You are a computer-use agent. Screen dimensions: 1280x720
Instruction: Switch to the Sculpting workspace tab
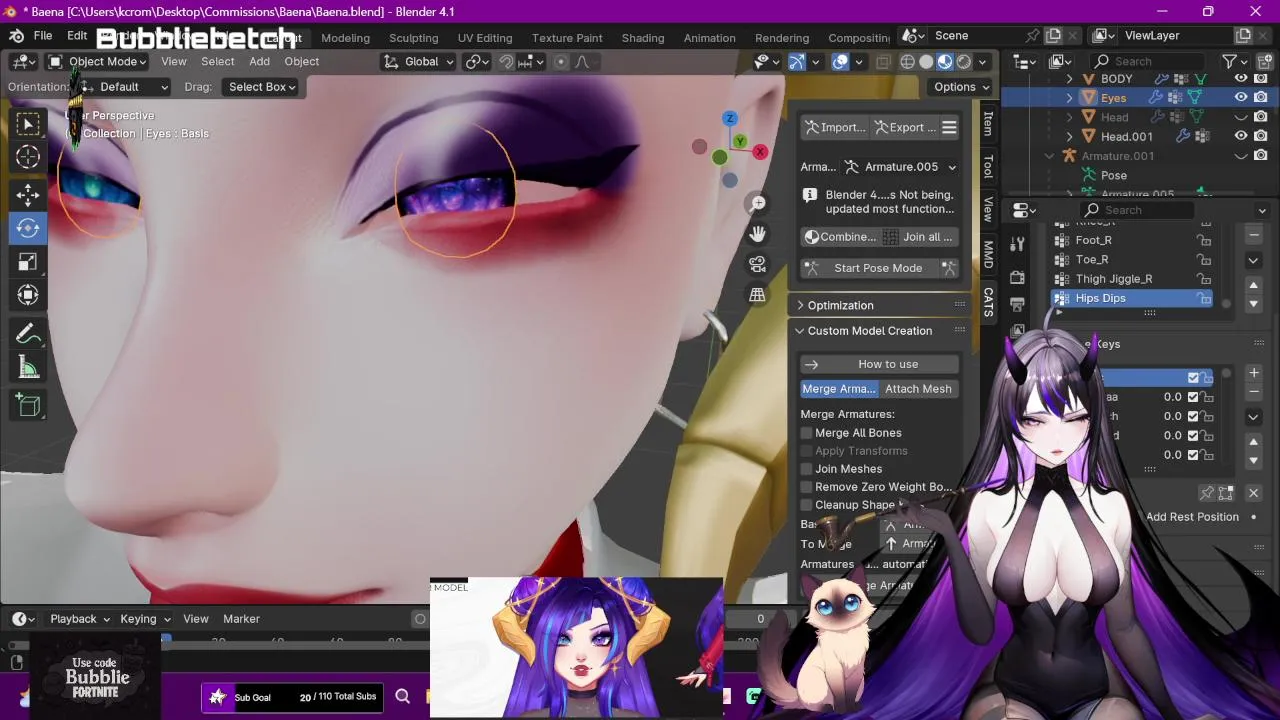413,38
